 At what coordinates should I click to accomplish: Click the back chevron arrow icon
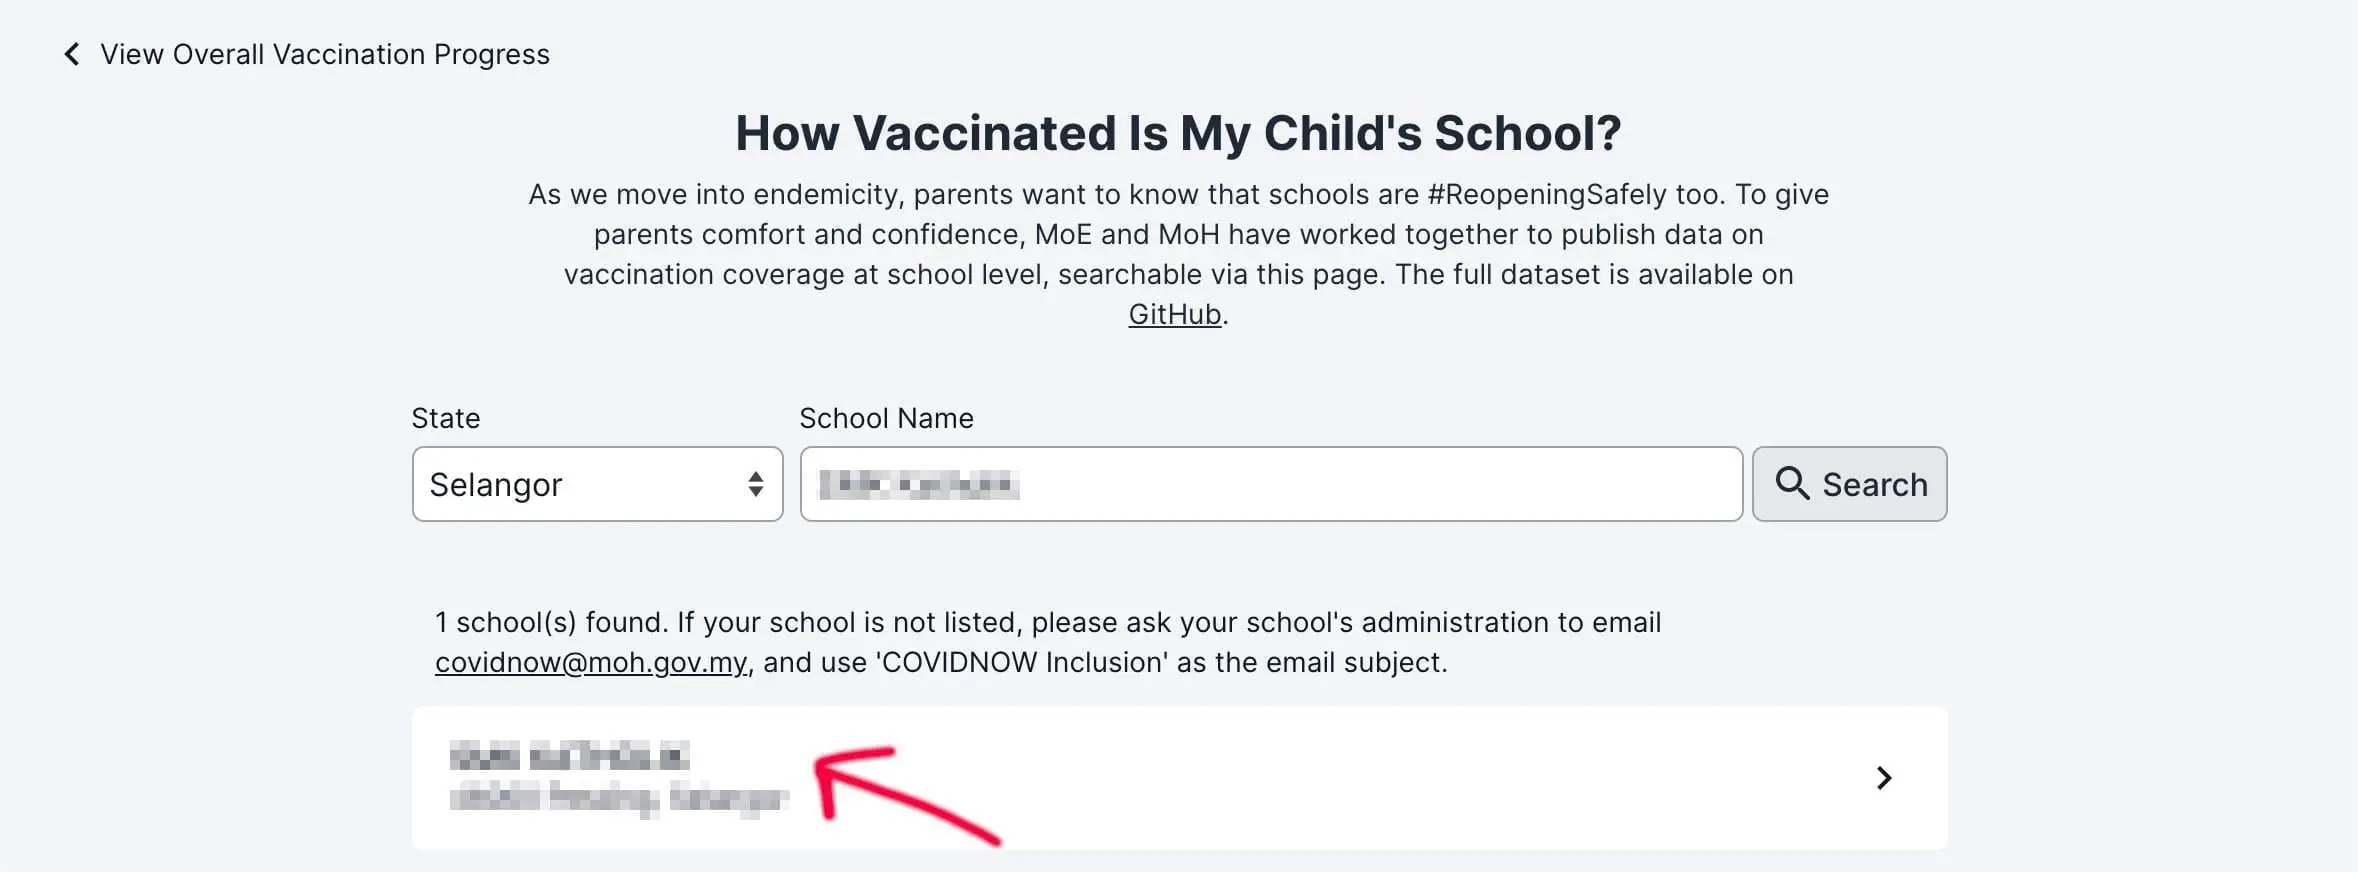point(71,54)
